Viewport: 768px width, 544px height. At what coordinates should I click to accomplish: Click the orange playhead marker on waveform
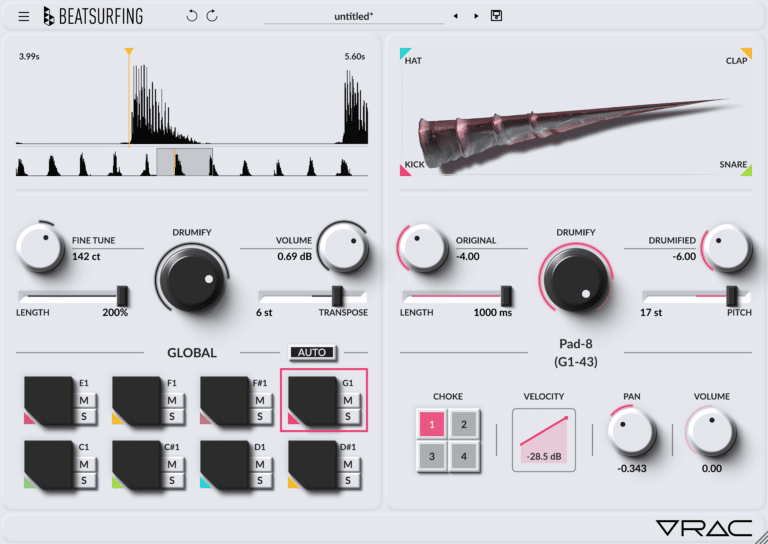point(129,51)
